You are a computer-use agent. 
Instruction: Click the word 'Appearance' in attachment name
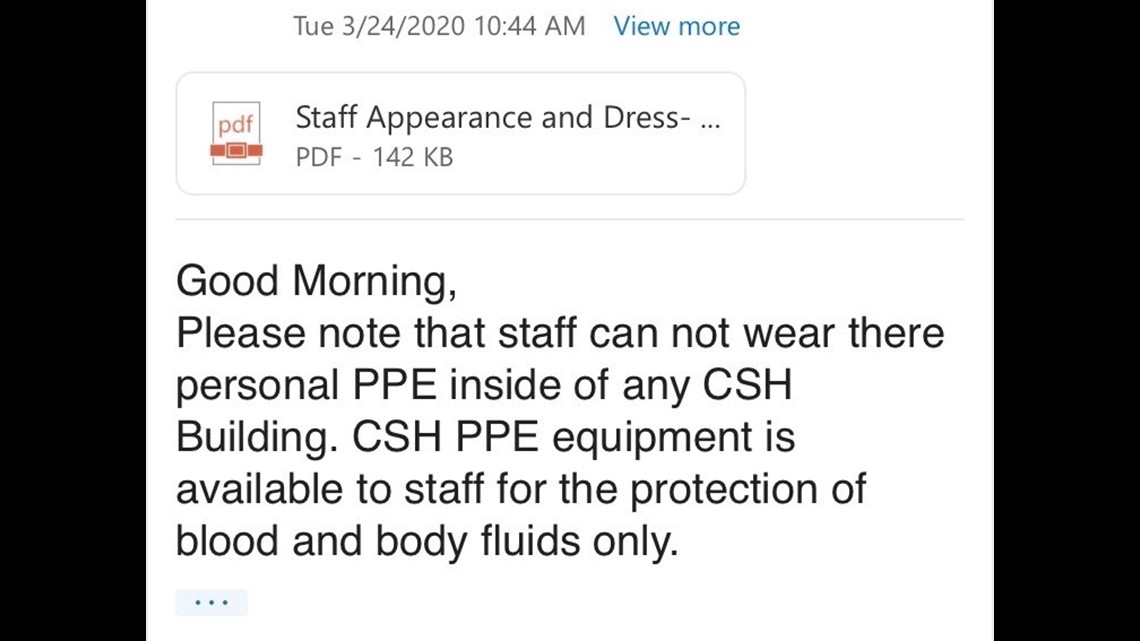pyautogui.click(x=450, y=118)
